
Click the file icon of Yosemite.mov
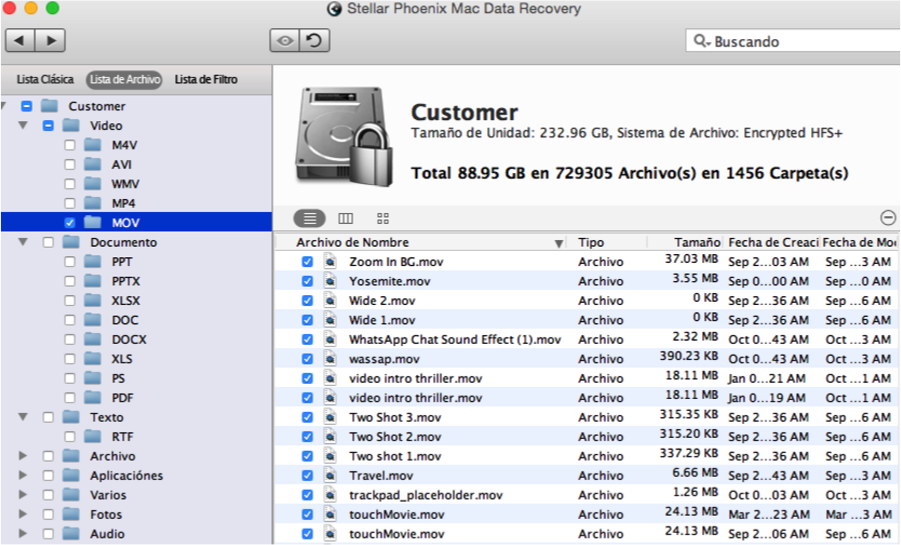(x=330, y=281)
